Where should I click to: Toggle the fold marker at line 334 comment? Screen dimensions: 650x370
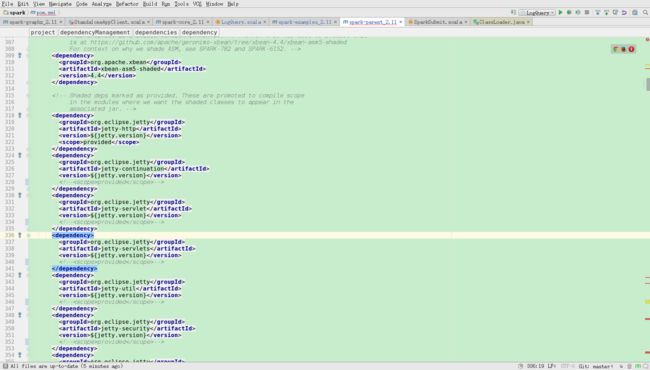pos(27,222)
